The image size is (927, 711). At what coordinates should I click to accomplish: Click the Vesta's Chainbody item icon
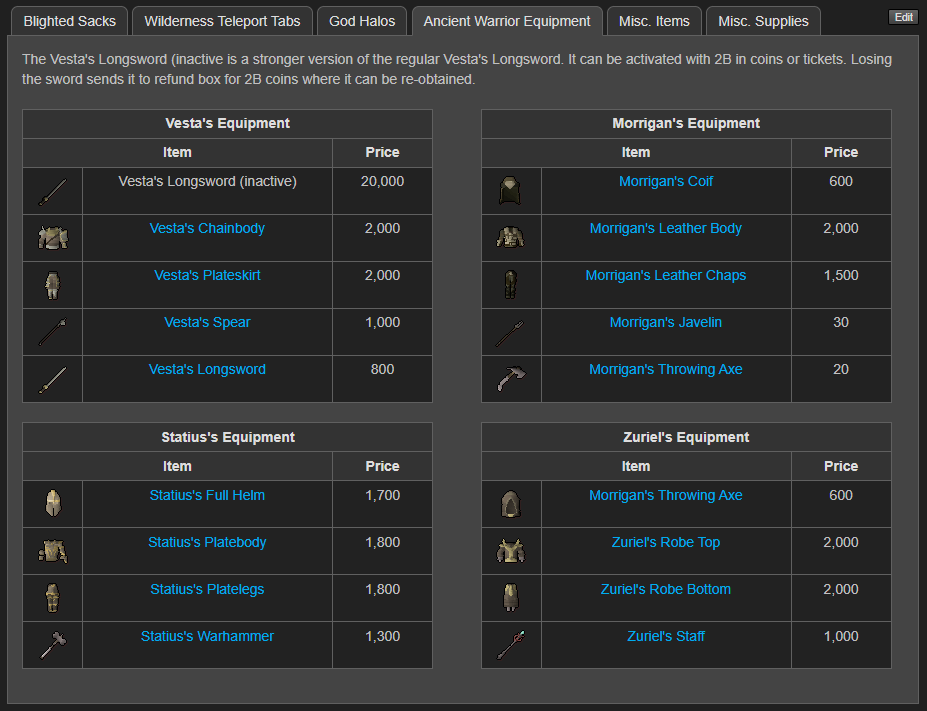[52, 238]
